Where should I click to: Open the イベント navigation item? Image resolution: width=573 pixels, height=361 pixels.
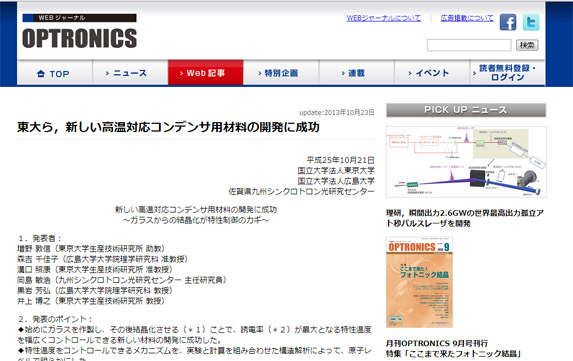coord(432,73)
